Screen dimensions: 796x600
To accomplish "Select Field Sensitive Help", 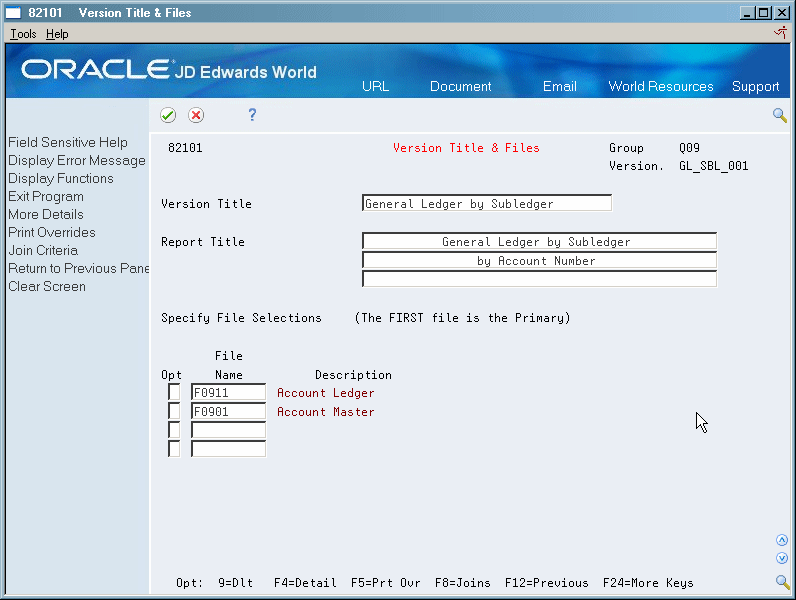I will tap(68, 142).
